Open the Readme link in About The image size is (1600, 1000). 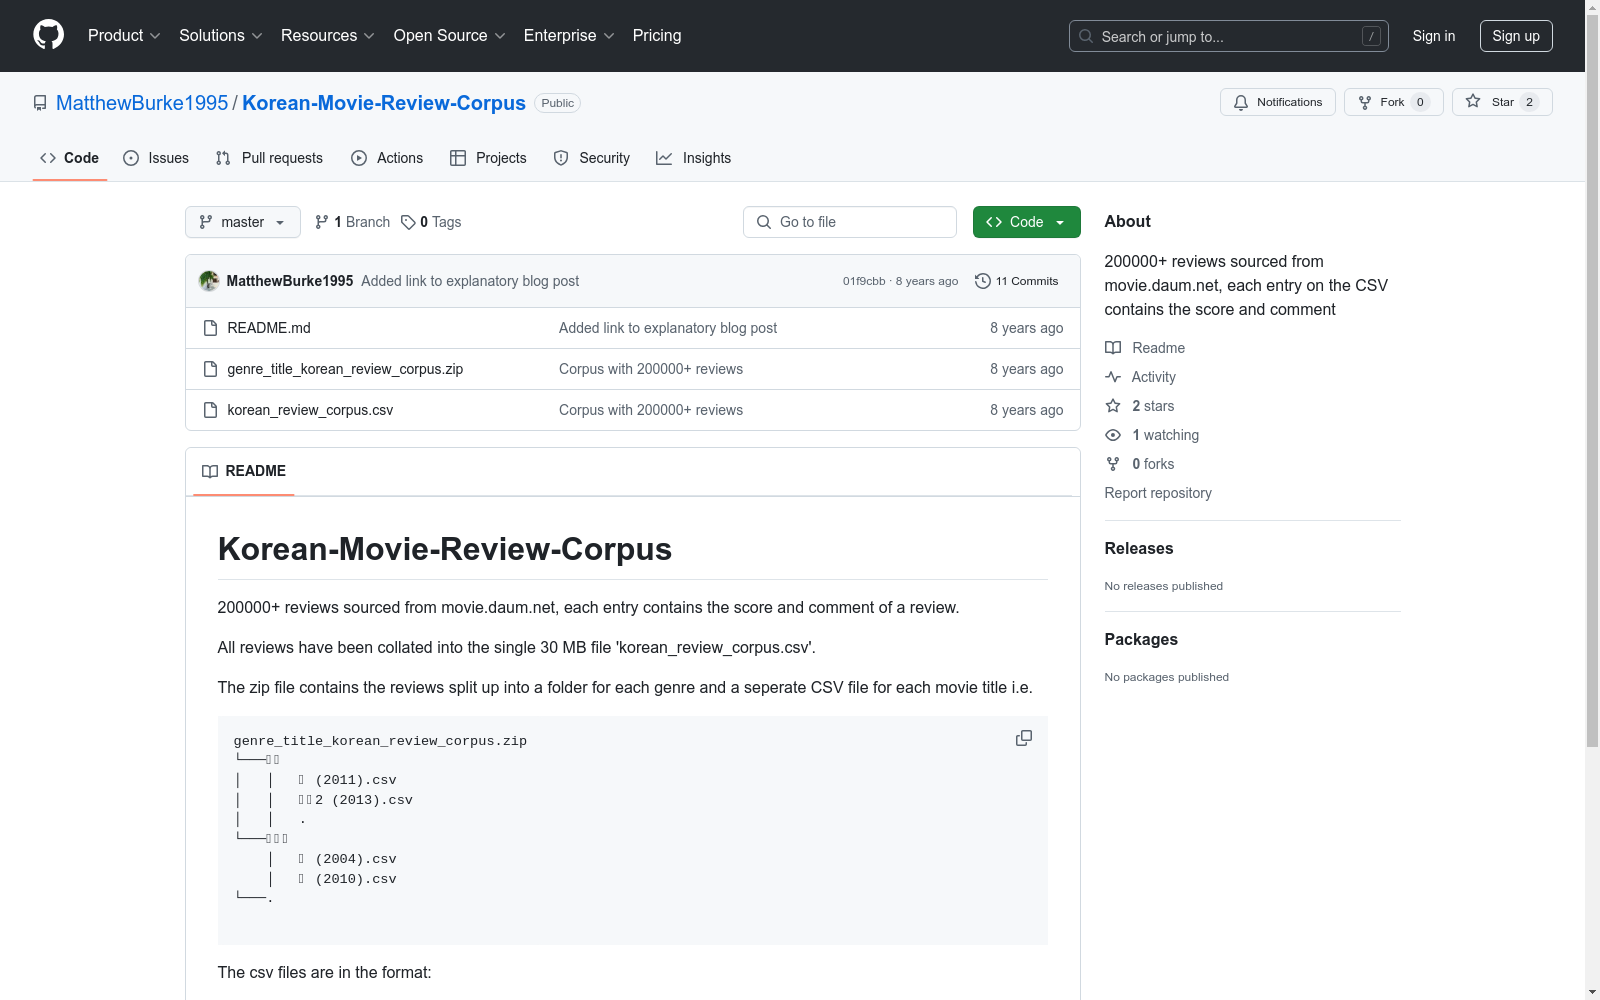click(x=1145, y=348)
